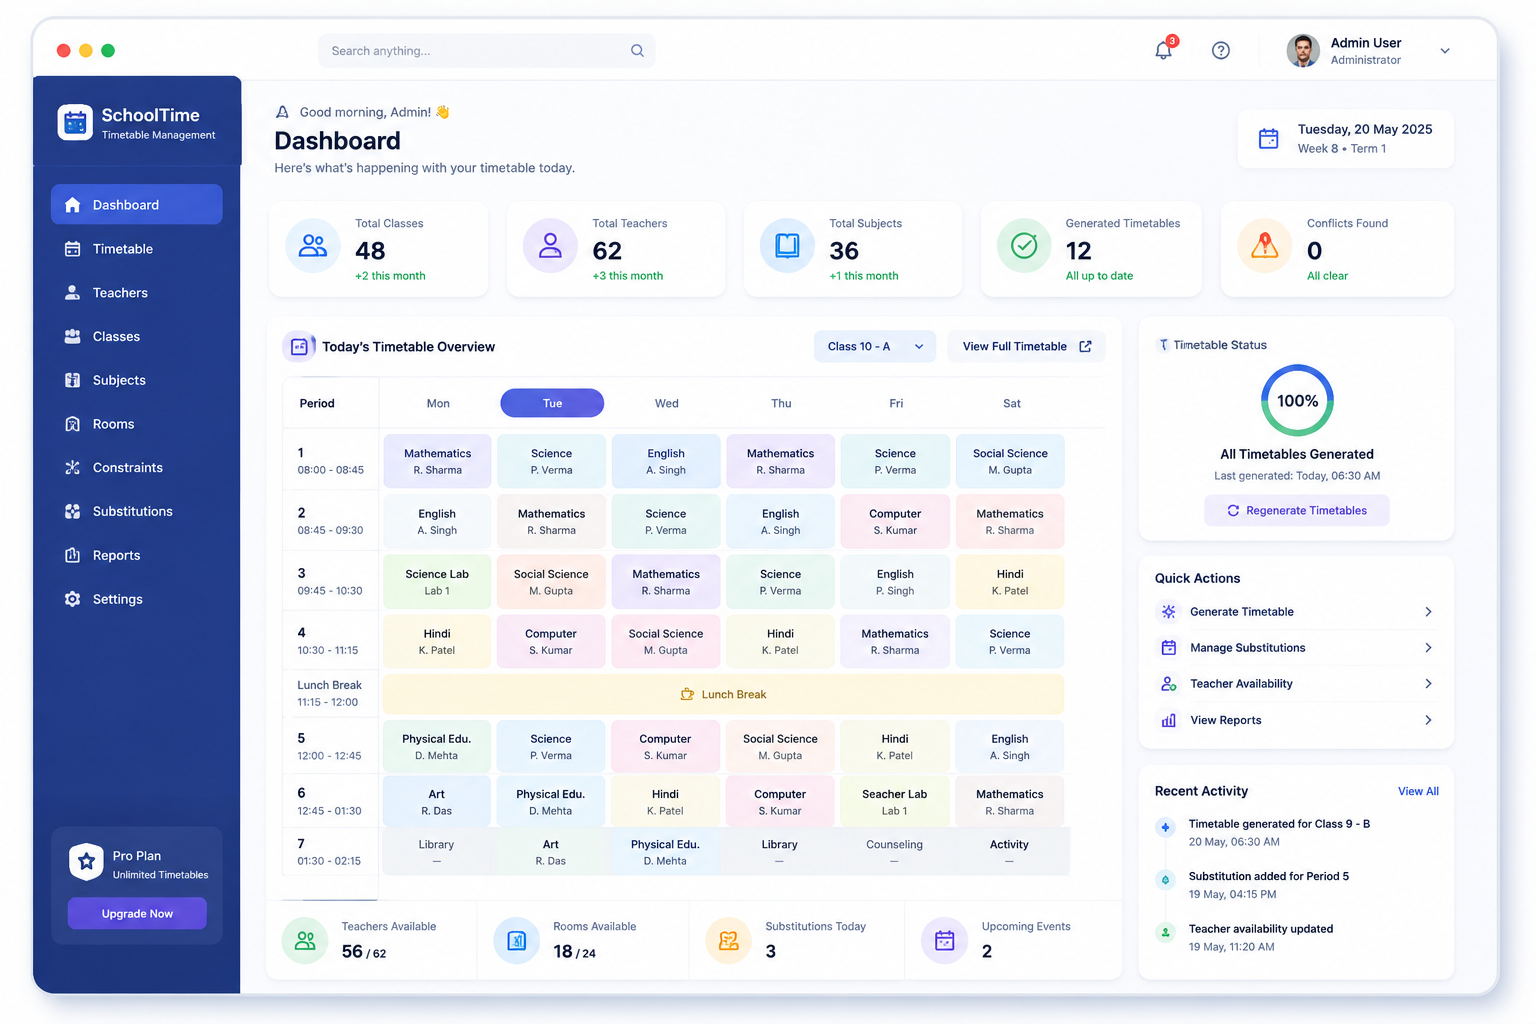Click Friday period 7 Counseling cell

pos(895,851)
